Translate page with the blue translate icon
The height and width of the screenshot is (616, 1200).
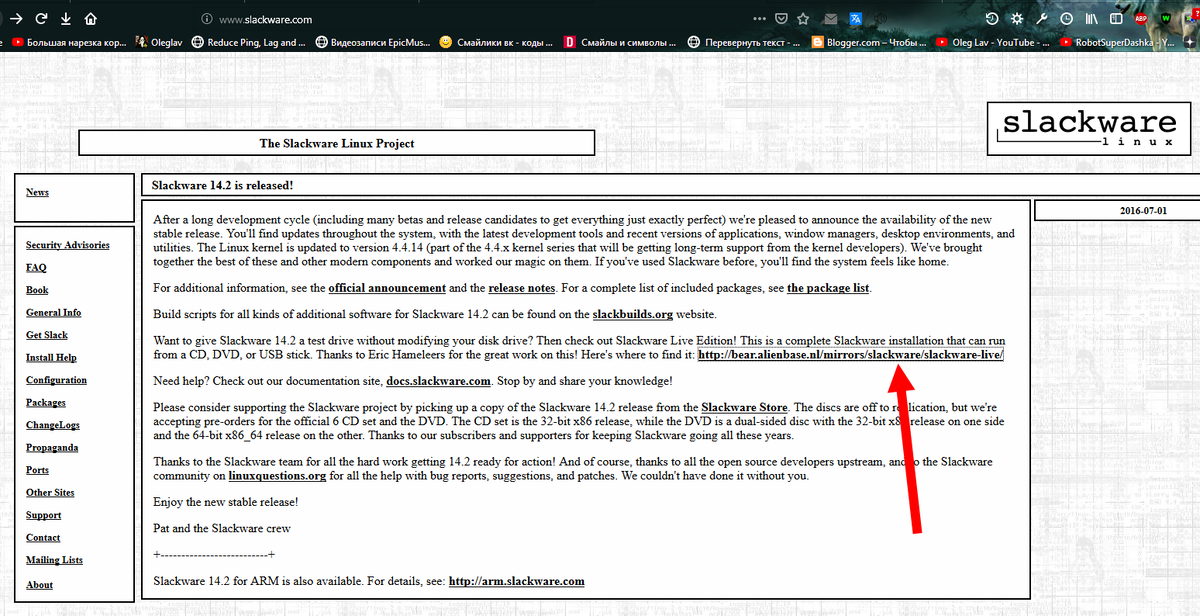point(856,19)
